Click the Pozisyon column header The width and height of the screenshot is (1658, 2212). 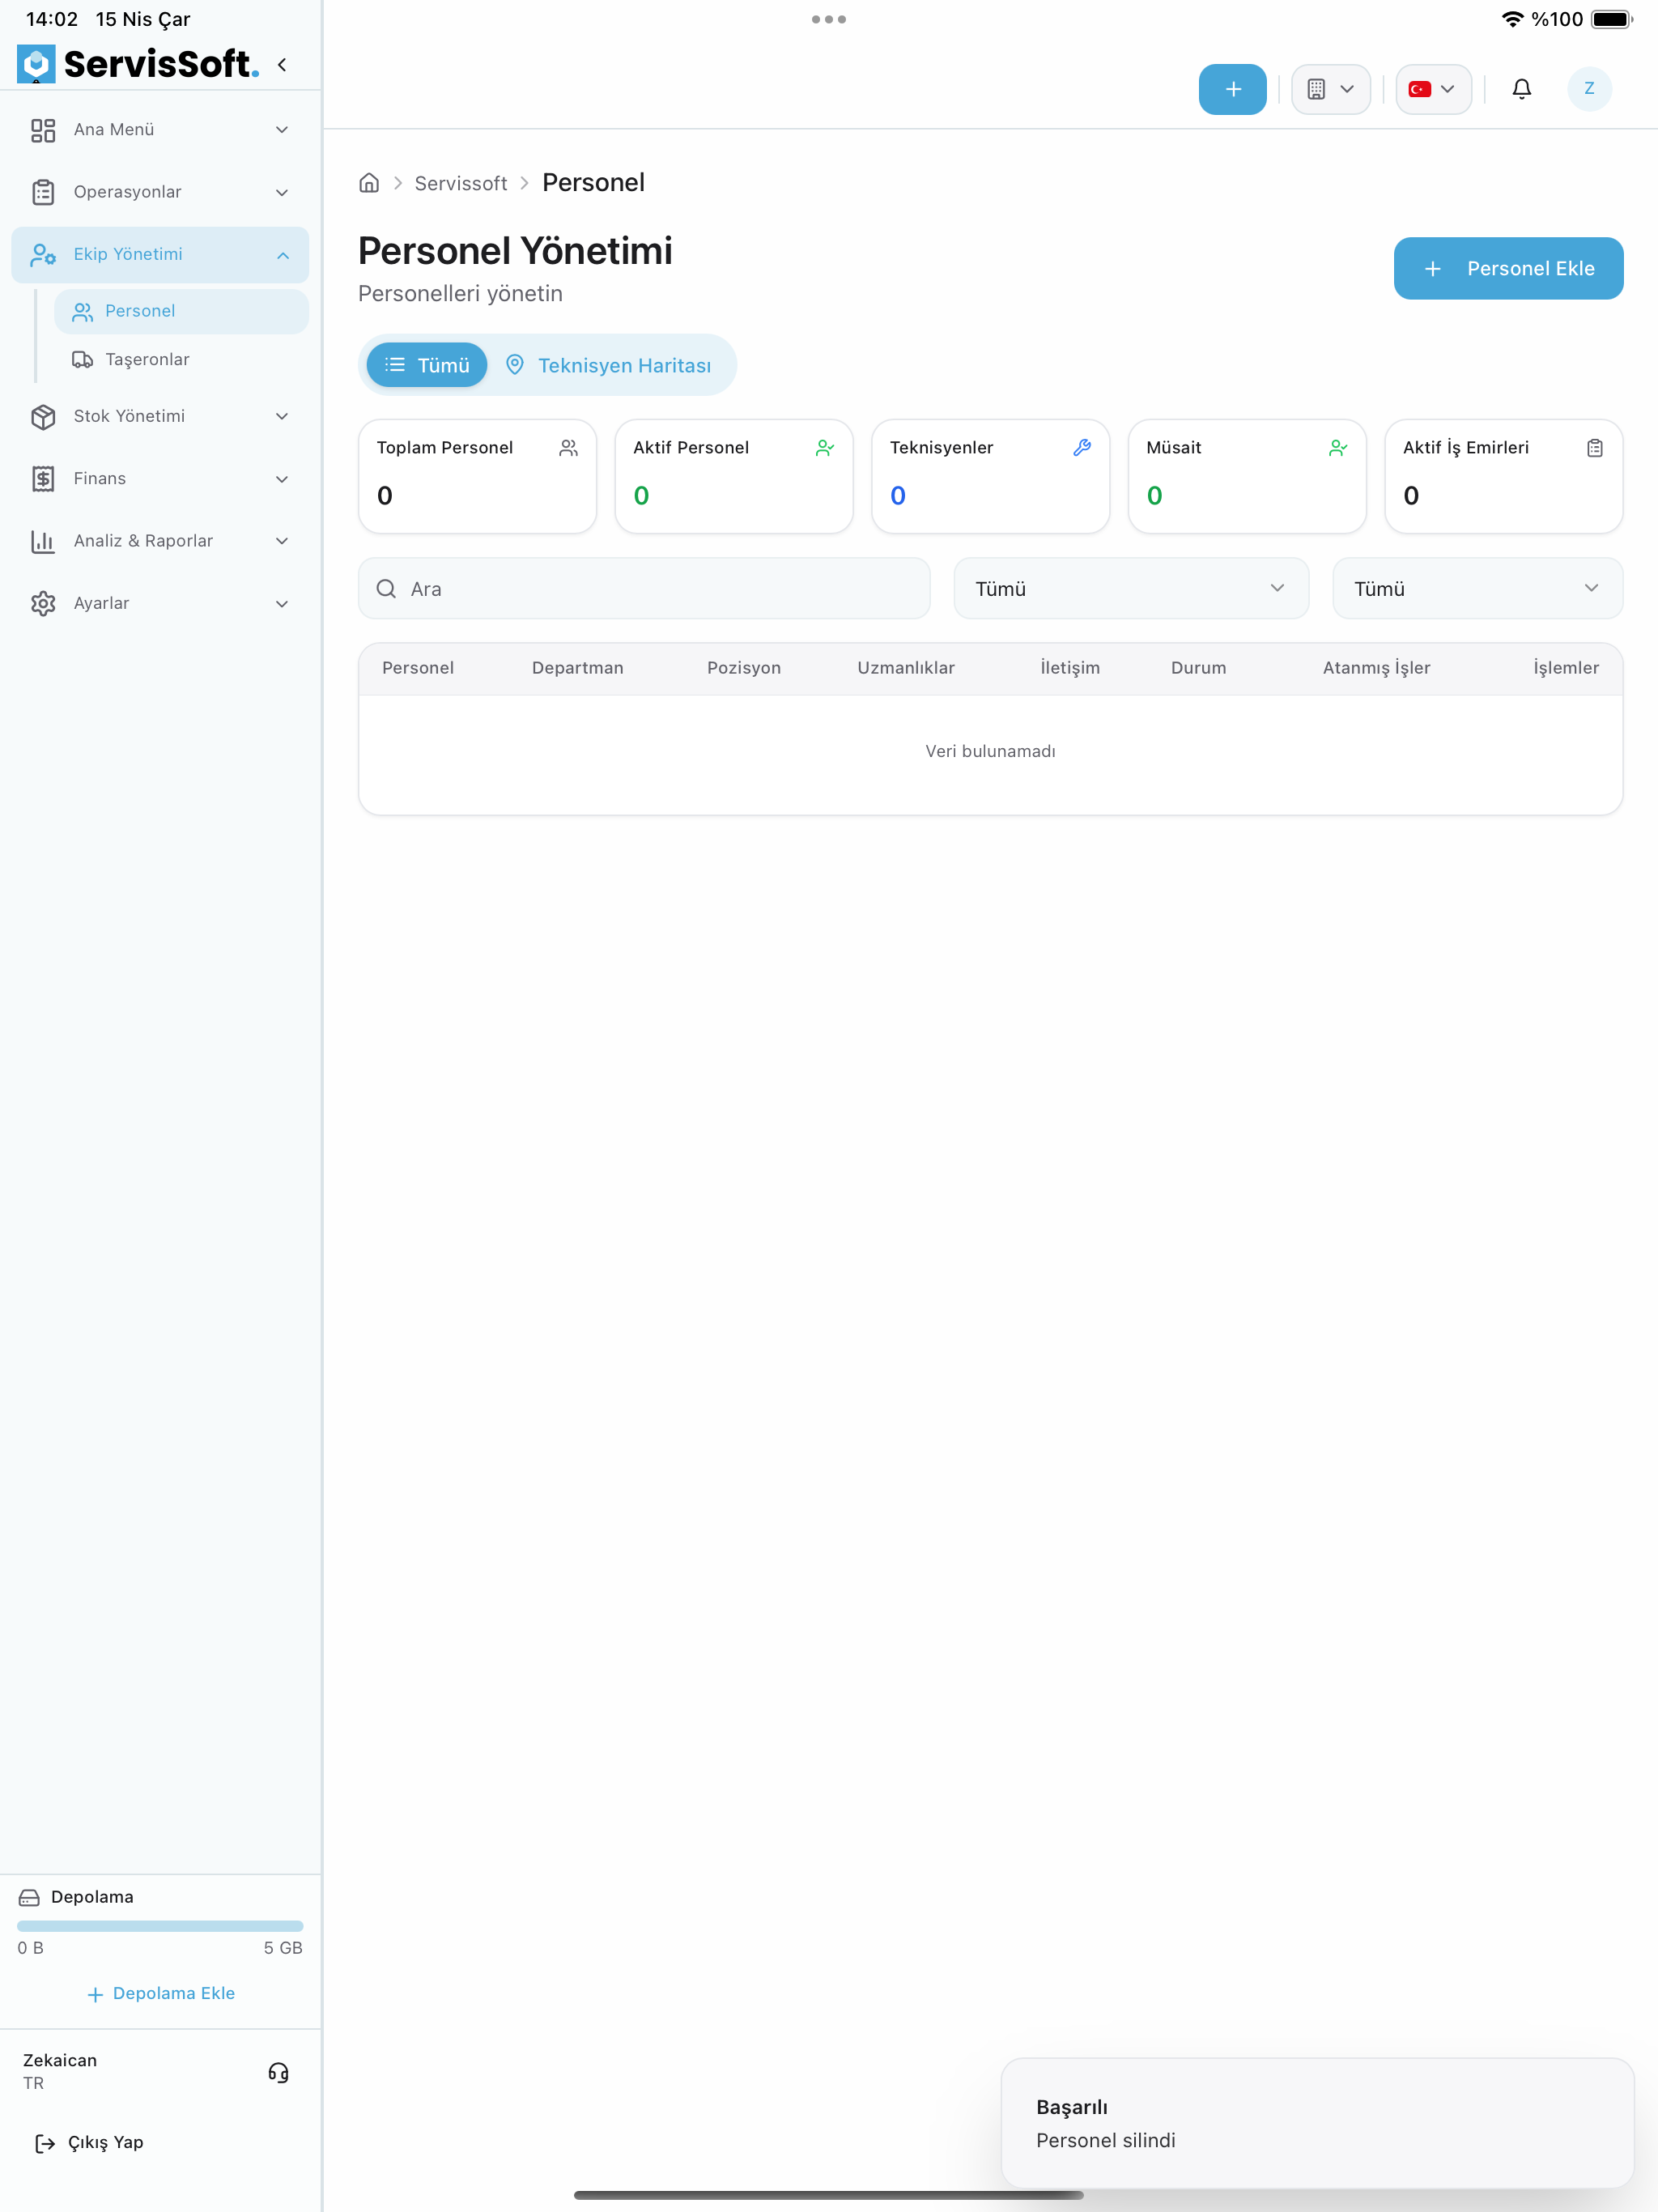tap(743, 668)
